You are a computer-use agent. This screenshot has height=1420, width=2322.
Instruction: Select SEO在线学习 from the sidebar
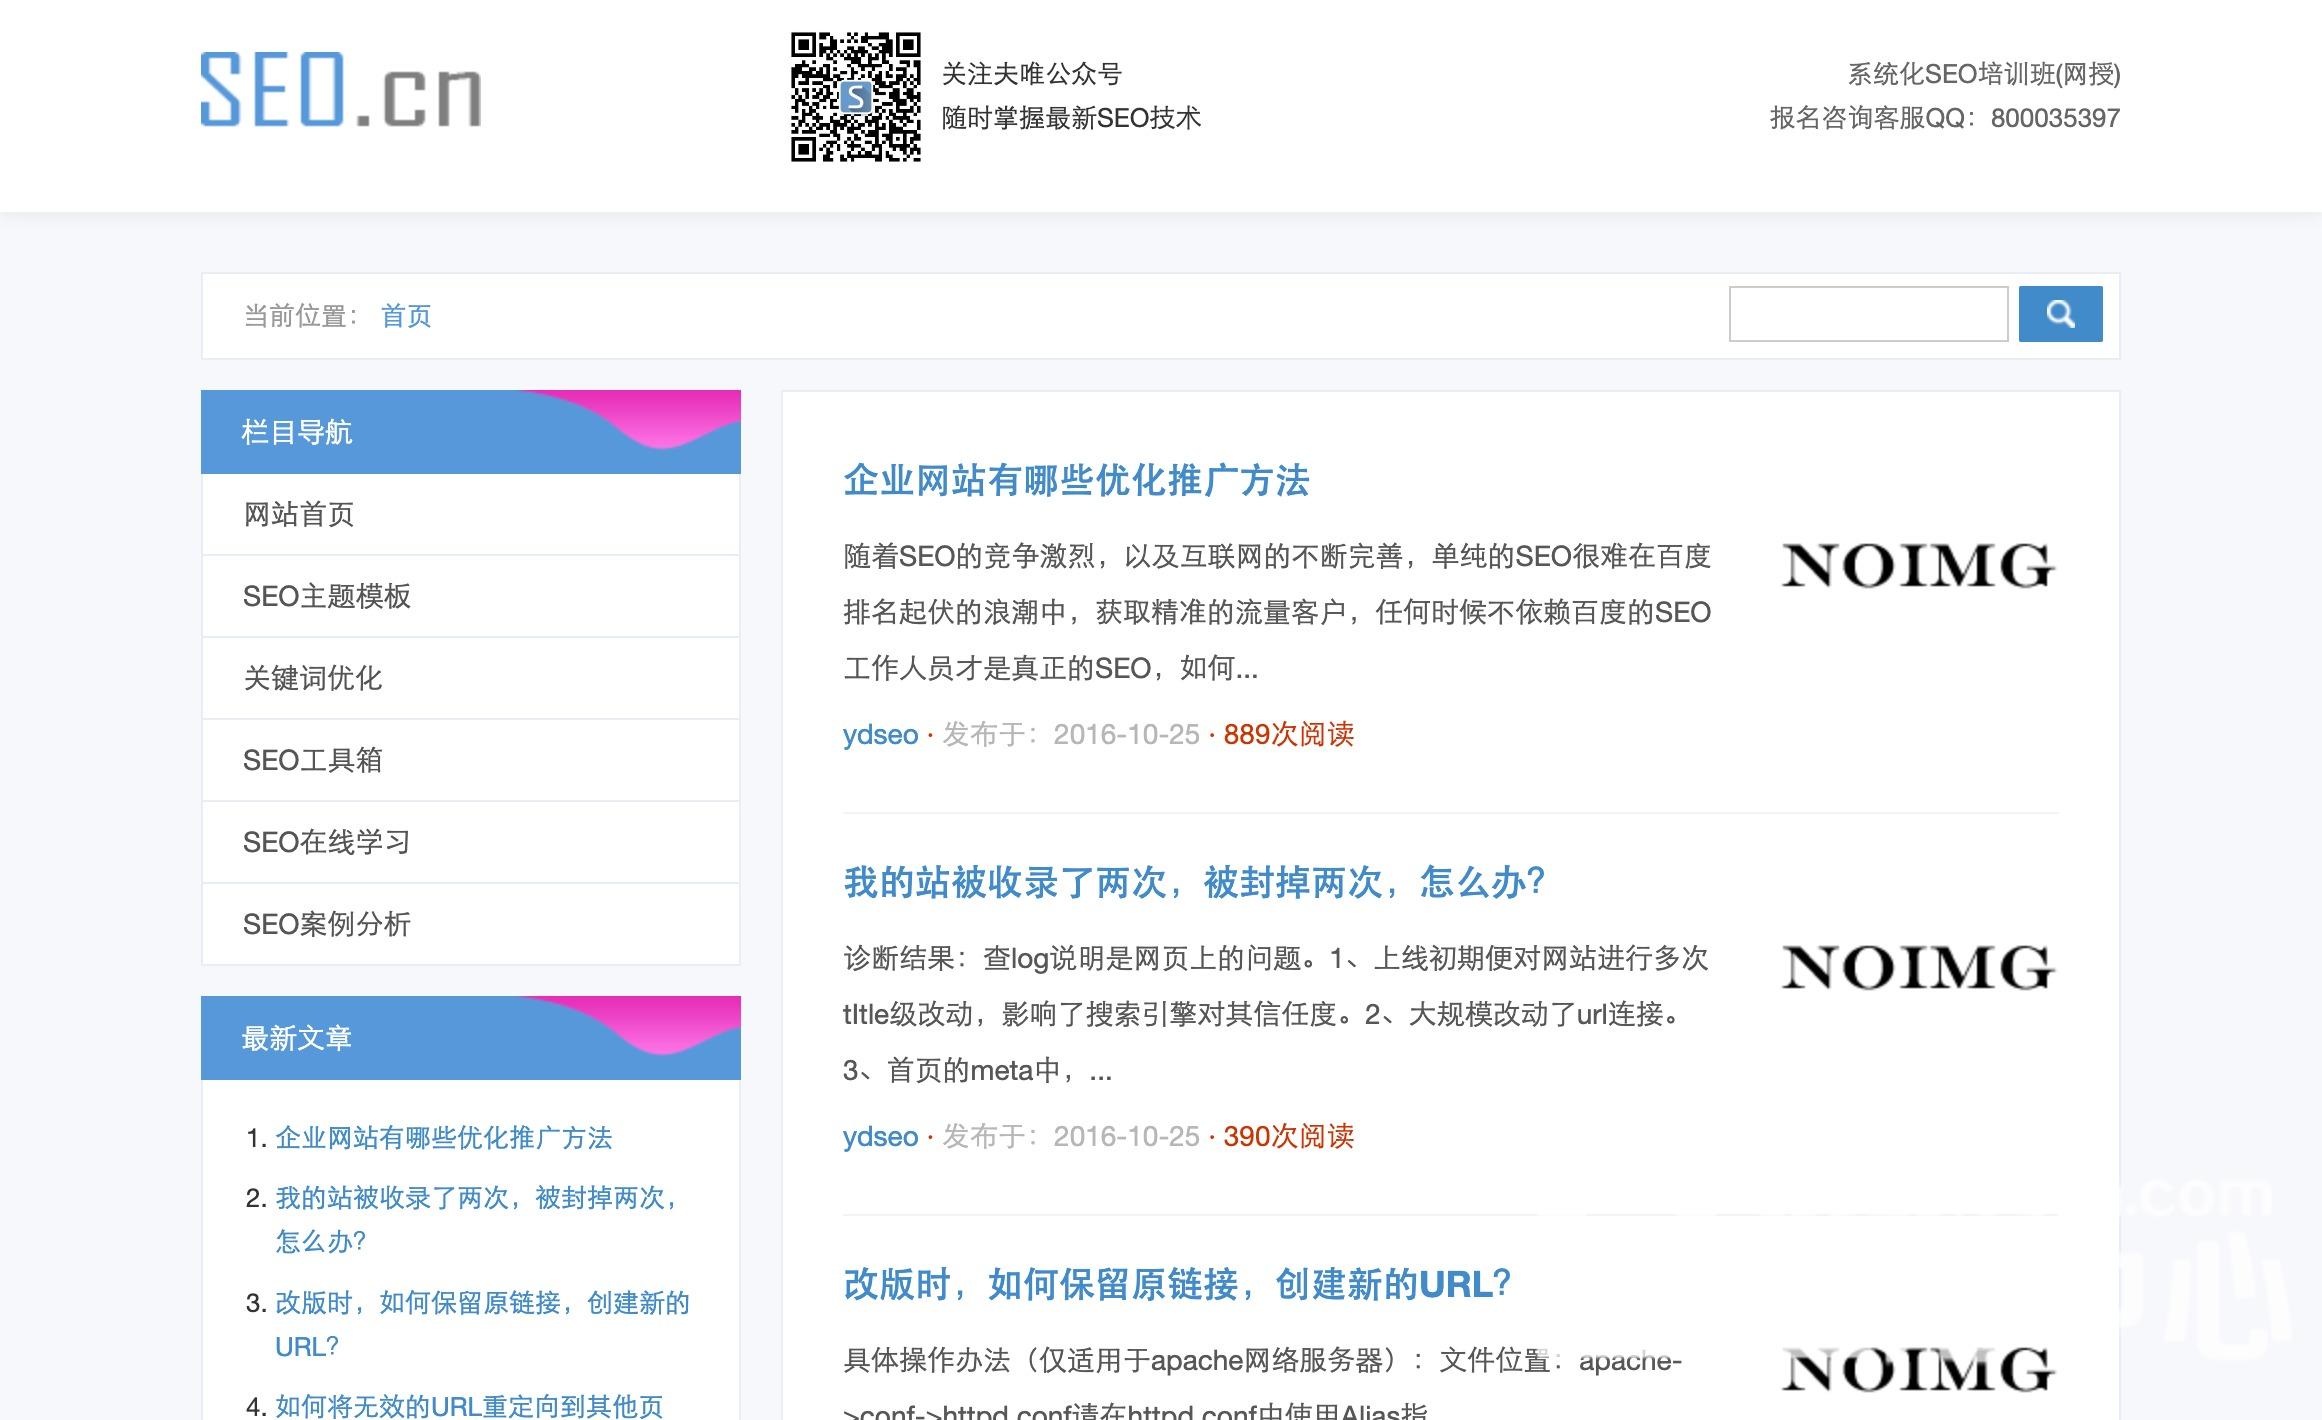point(327,842)
